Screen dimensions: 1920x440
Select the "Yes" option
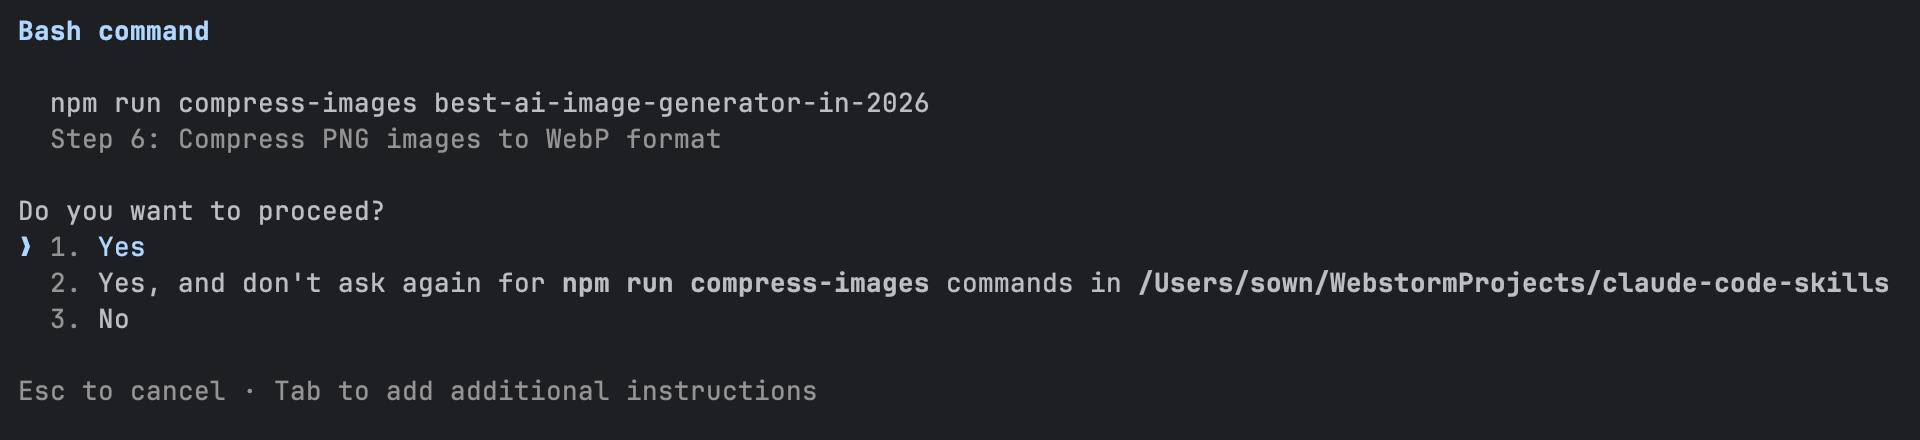pyautogui.click(x=121, y=247)
